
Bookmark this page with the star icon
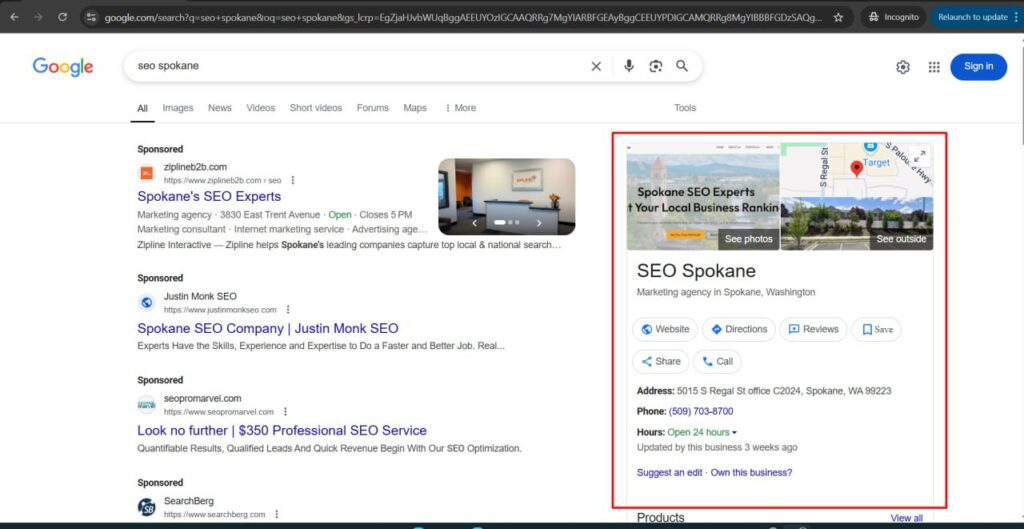point(838,18)
